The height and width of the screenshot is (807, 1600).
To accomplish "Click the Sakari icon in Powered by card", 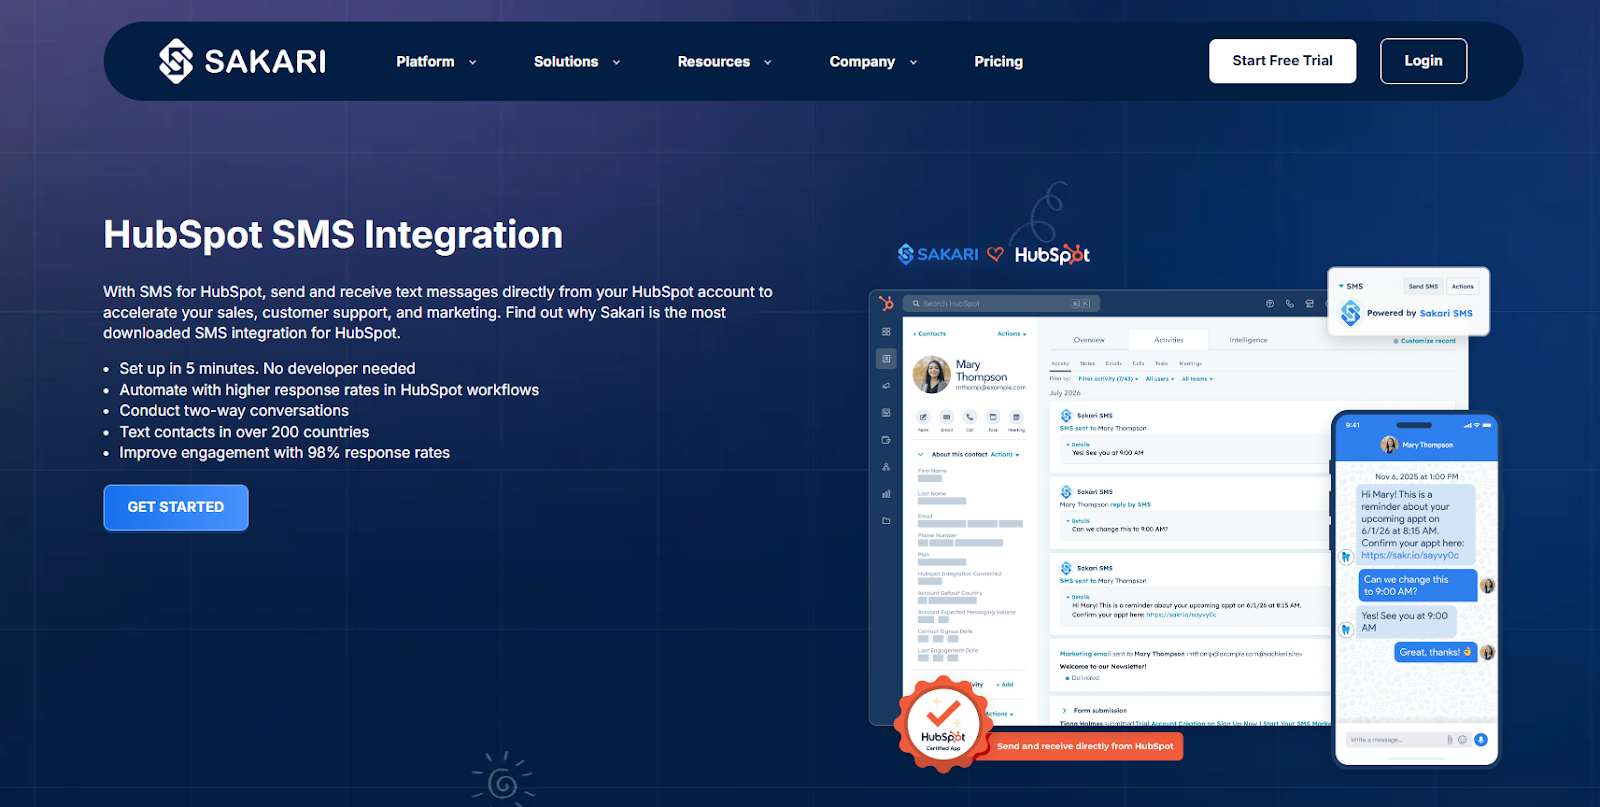I will (x=1351, y=313).
